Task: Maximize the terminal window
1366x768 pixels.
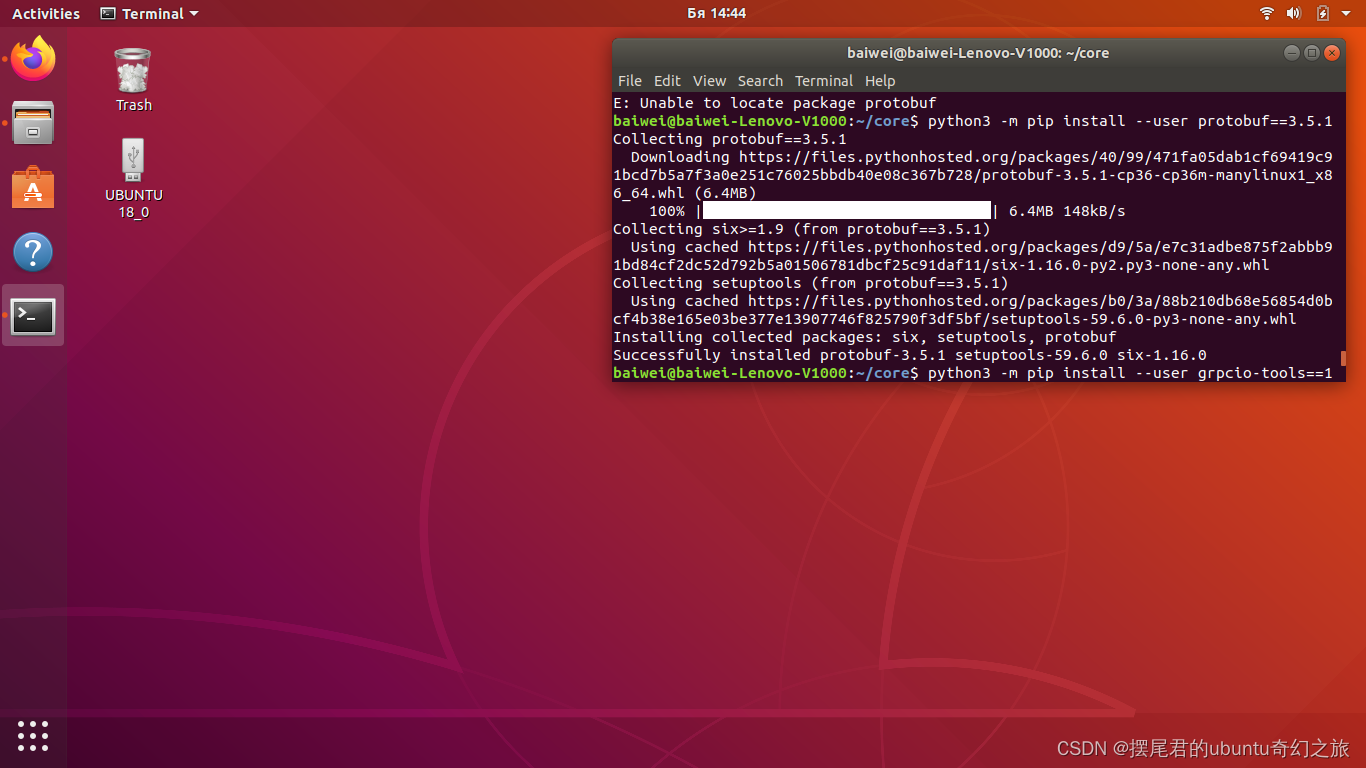Action: click(x=1311, y=53)
